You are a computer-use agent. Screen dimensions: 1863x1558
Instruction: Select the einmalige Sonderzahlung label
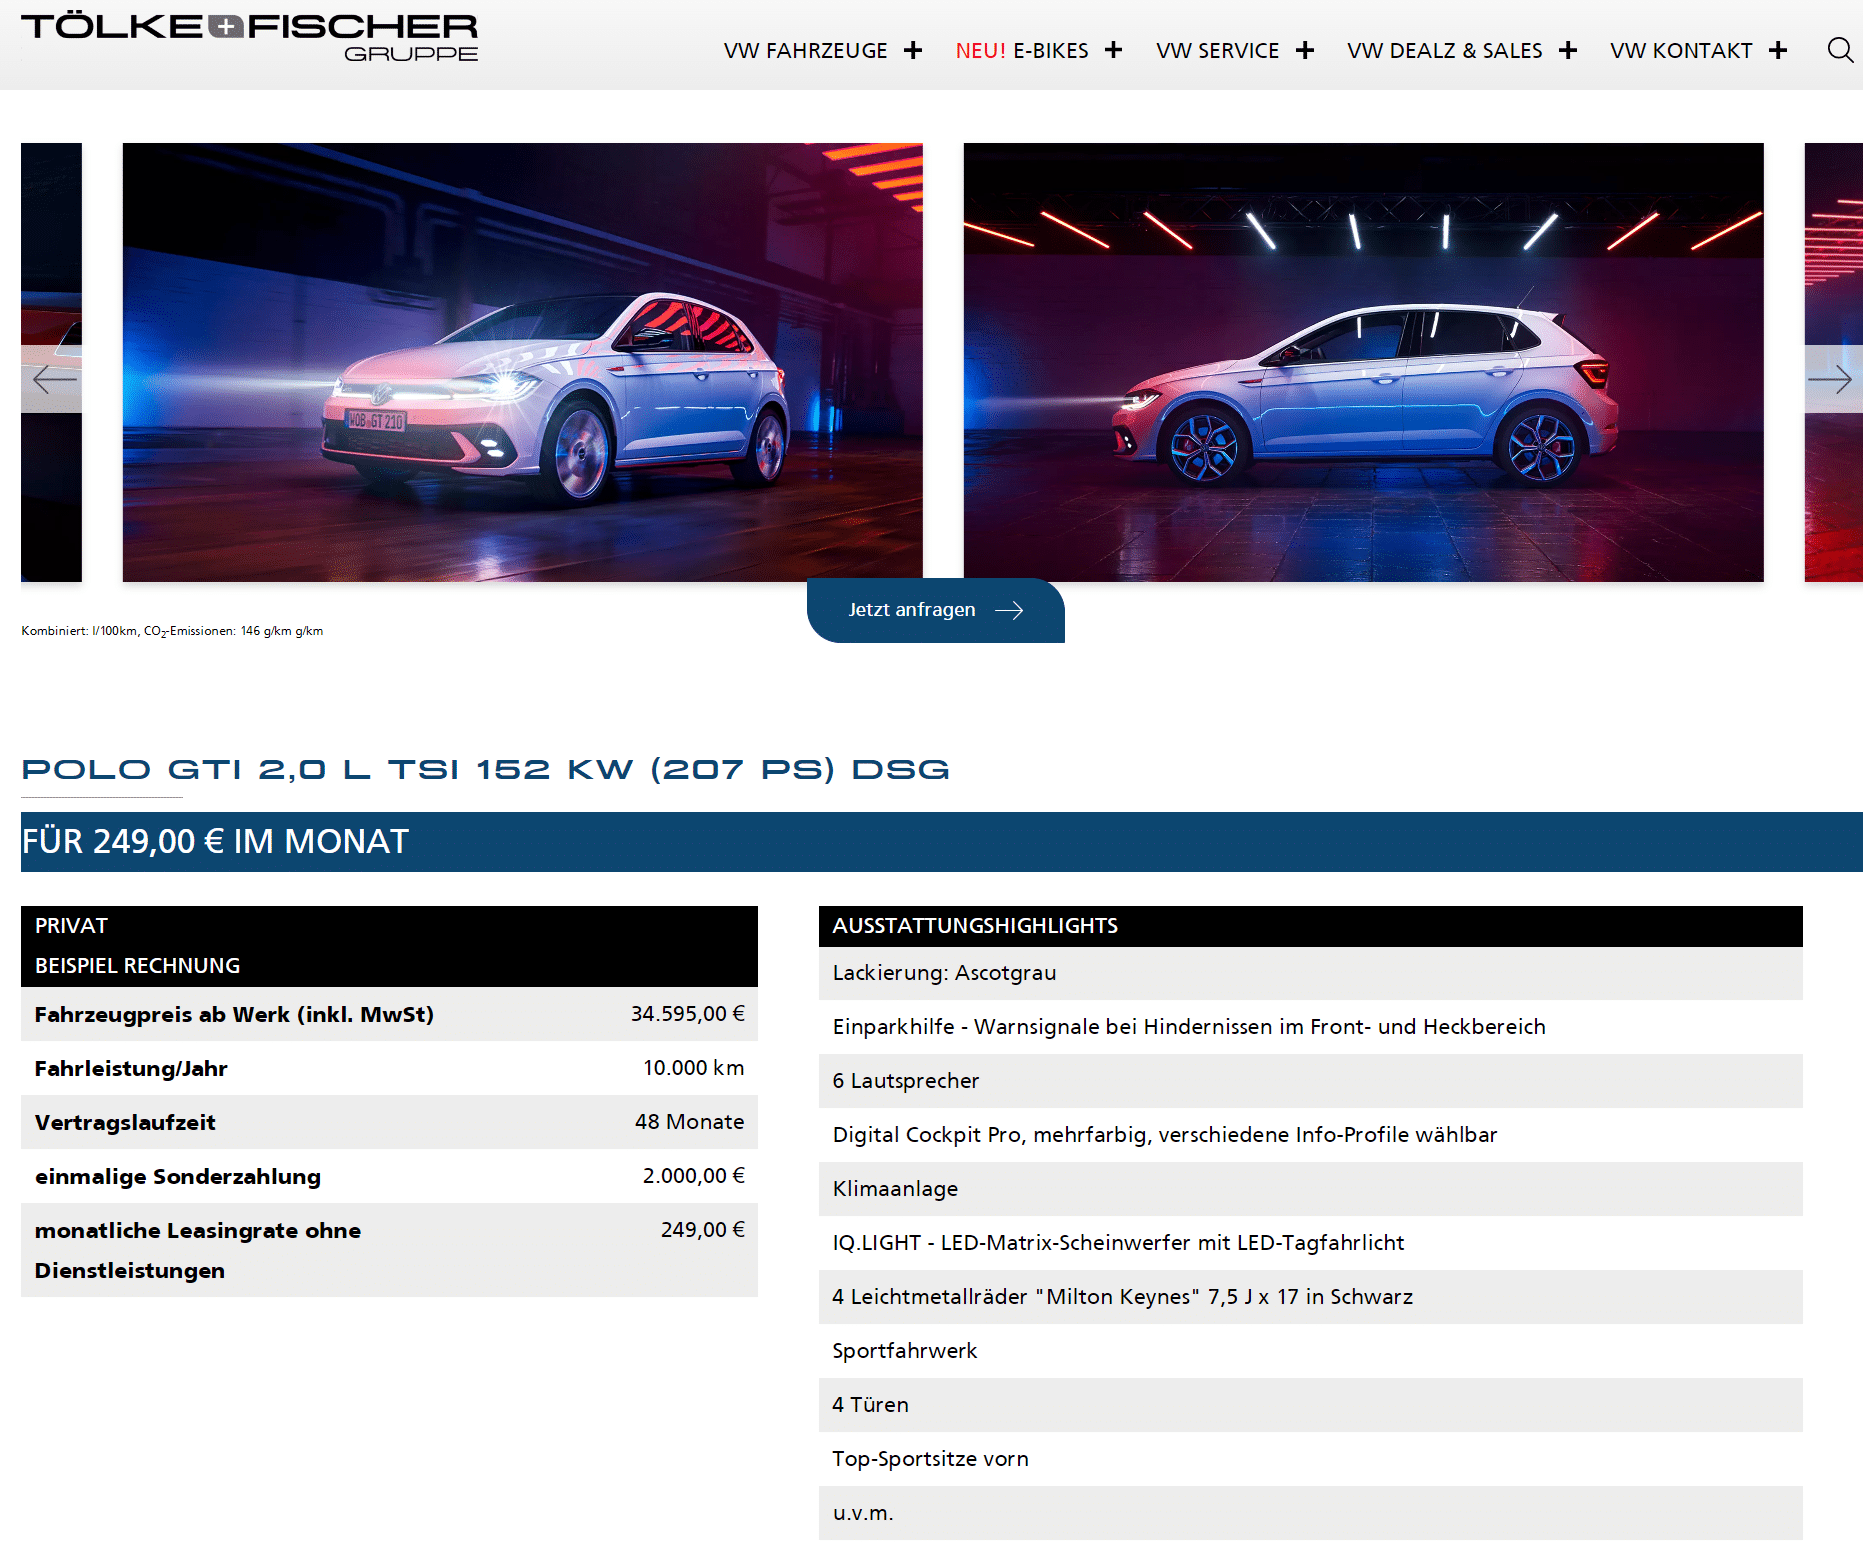(x=178, y=1176)
